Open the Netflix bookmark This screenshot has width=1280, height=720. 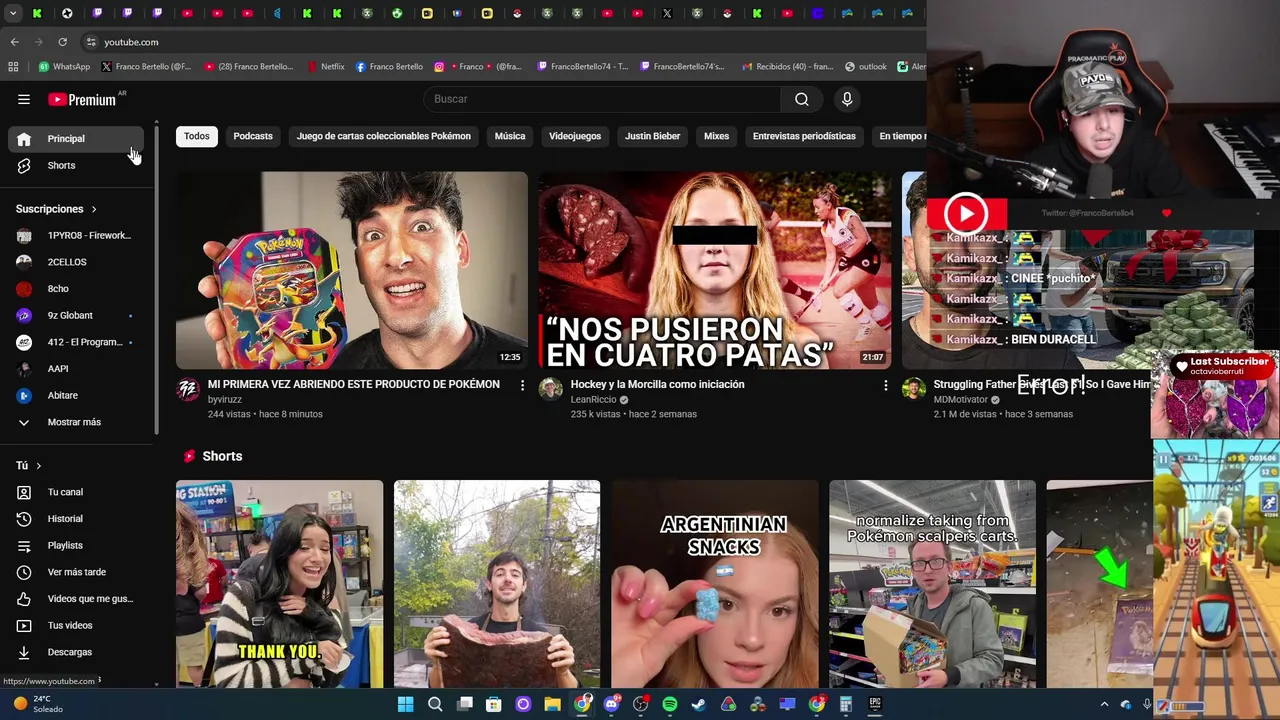[x=325, y=67]
